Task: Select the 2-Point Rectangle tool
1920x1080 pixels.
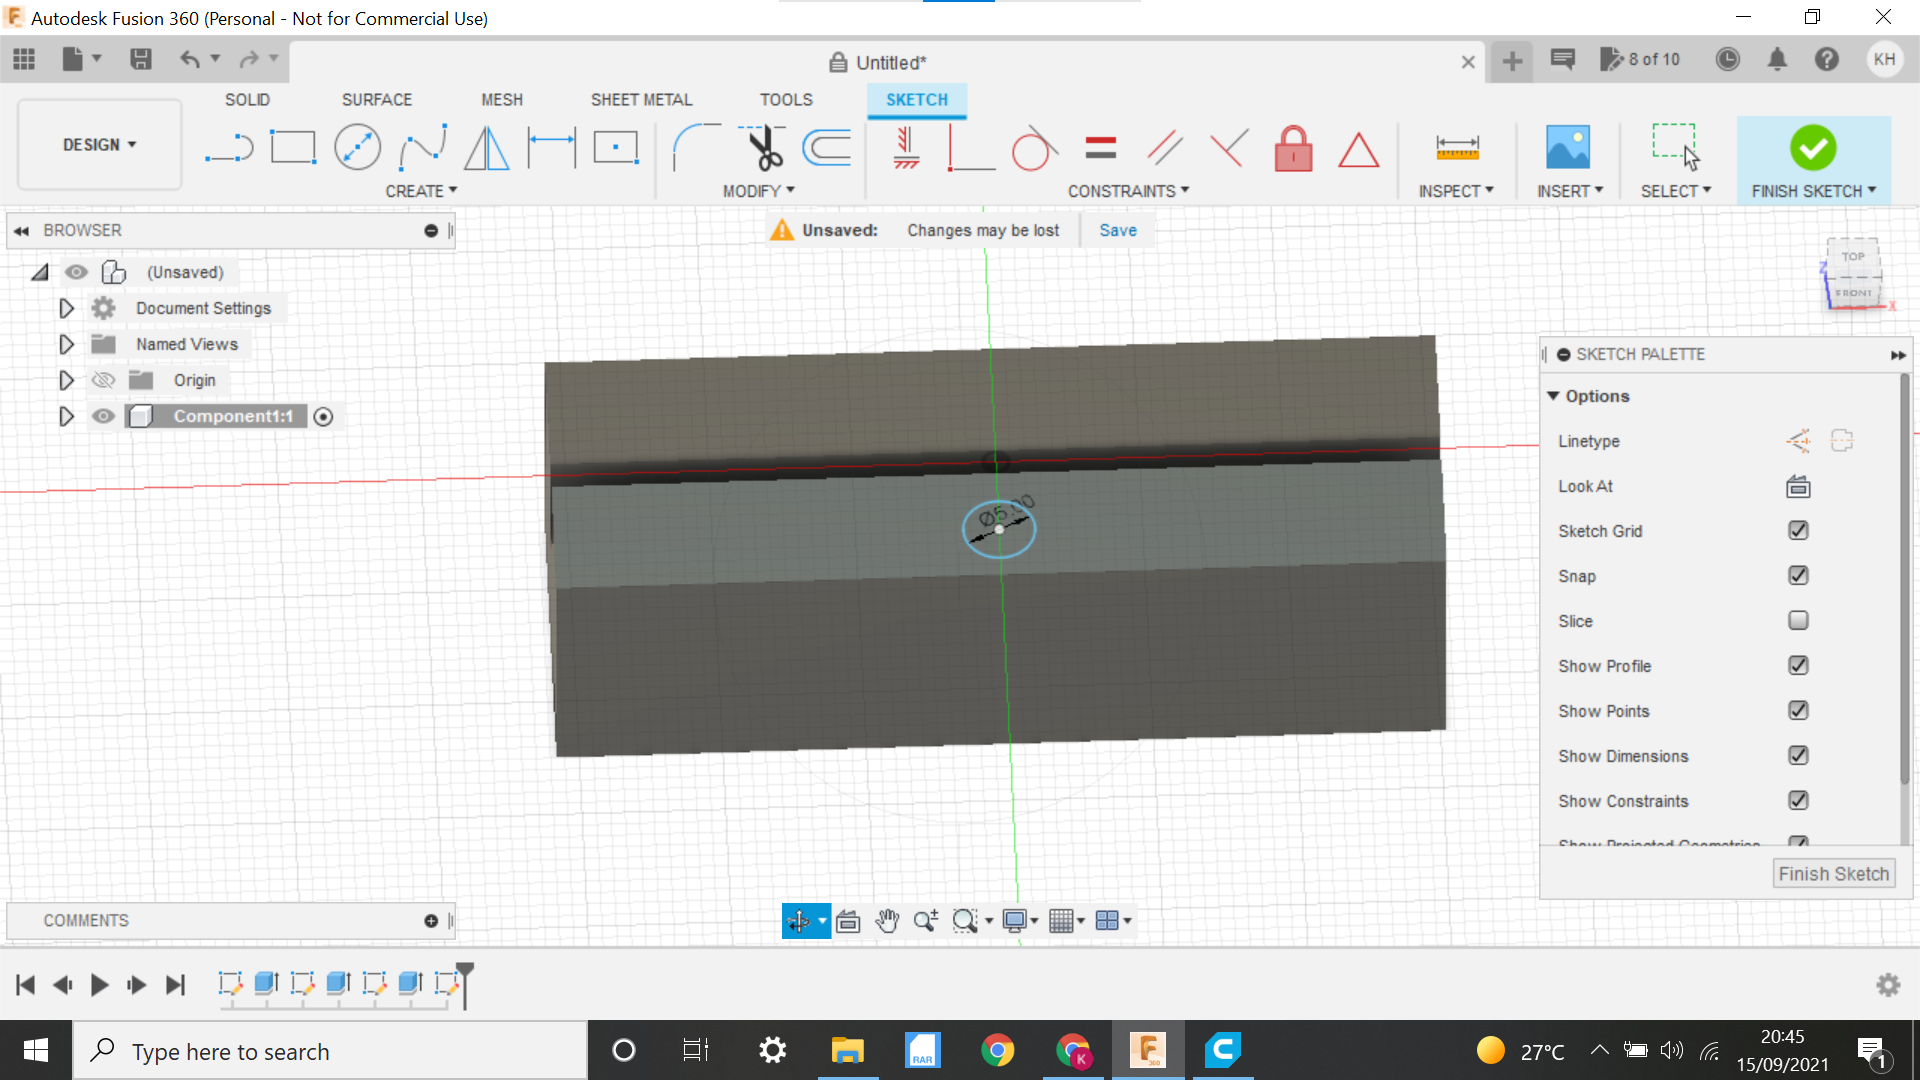Action: [293, 149]
